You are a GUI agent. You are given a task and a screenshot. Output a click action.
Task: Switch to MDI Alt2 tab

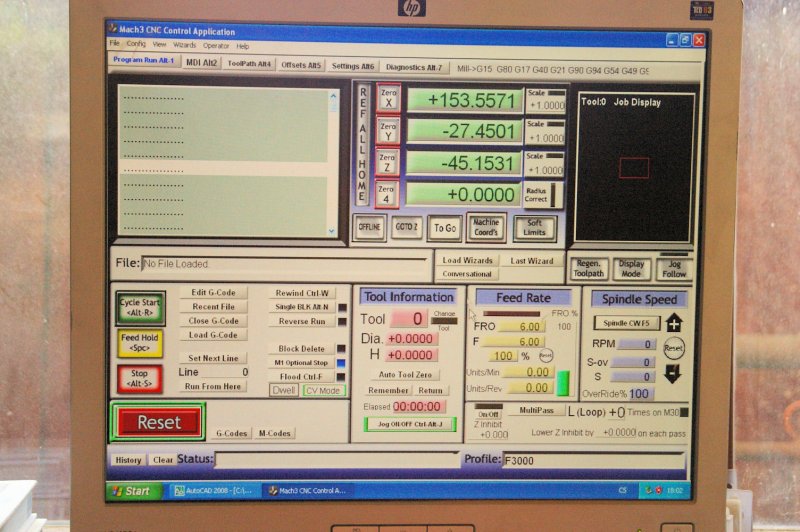(201, 62)
